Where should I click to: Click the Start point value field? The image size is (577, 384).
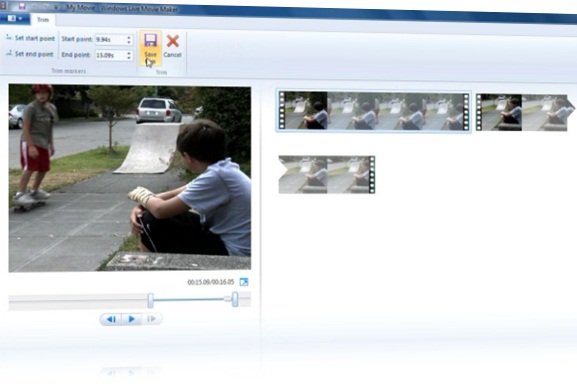coord(110,39)
